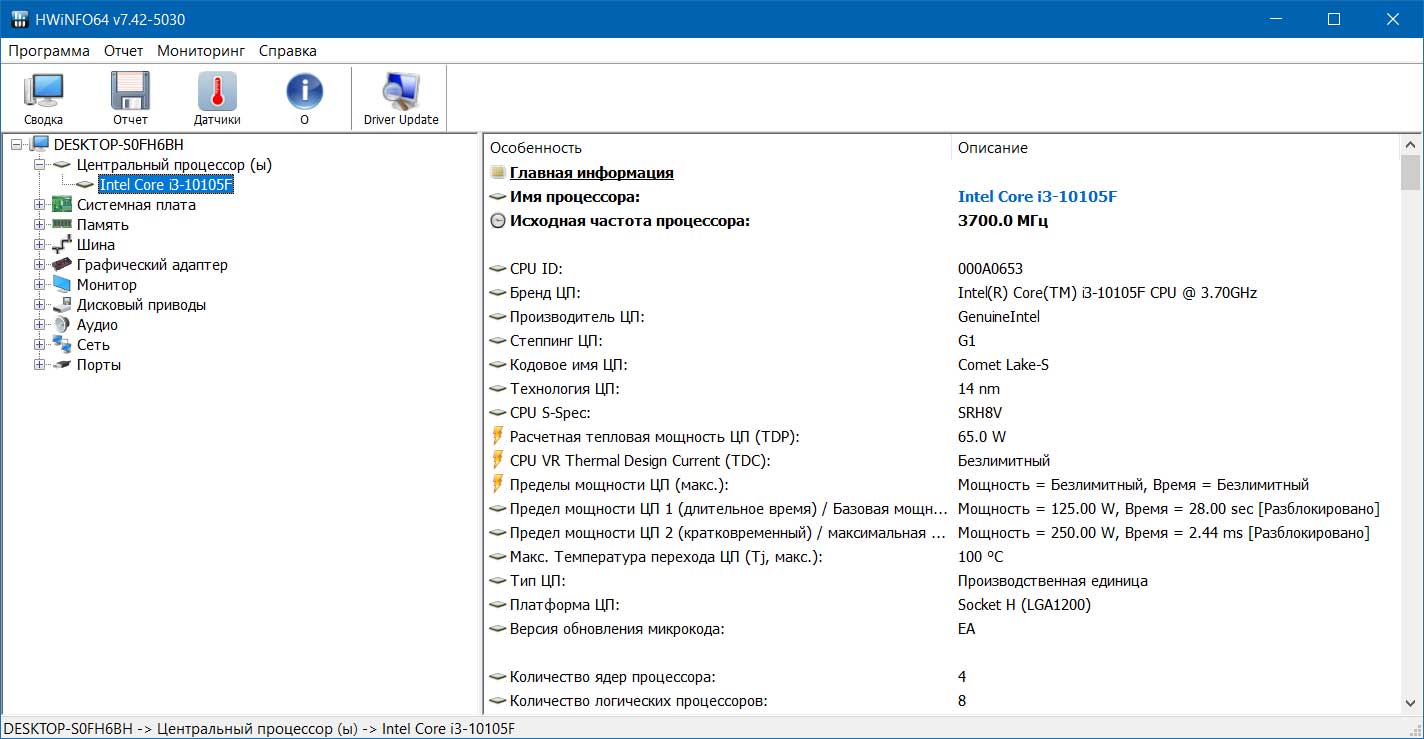The height and width of the screenshot is (739, 1424).
Task: Expand the Графический адаптер tree node
Action: [39, 265]
